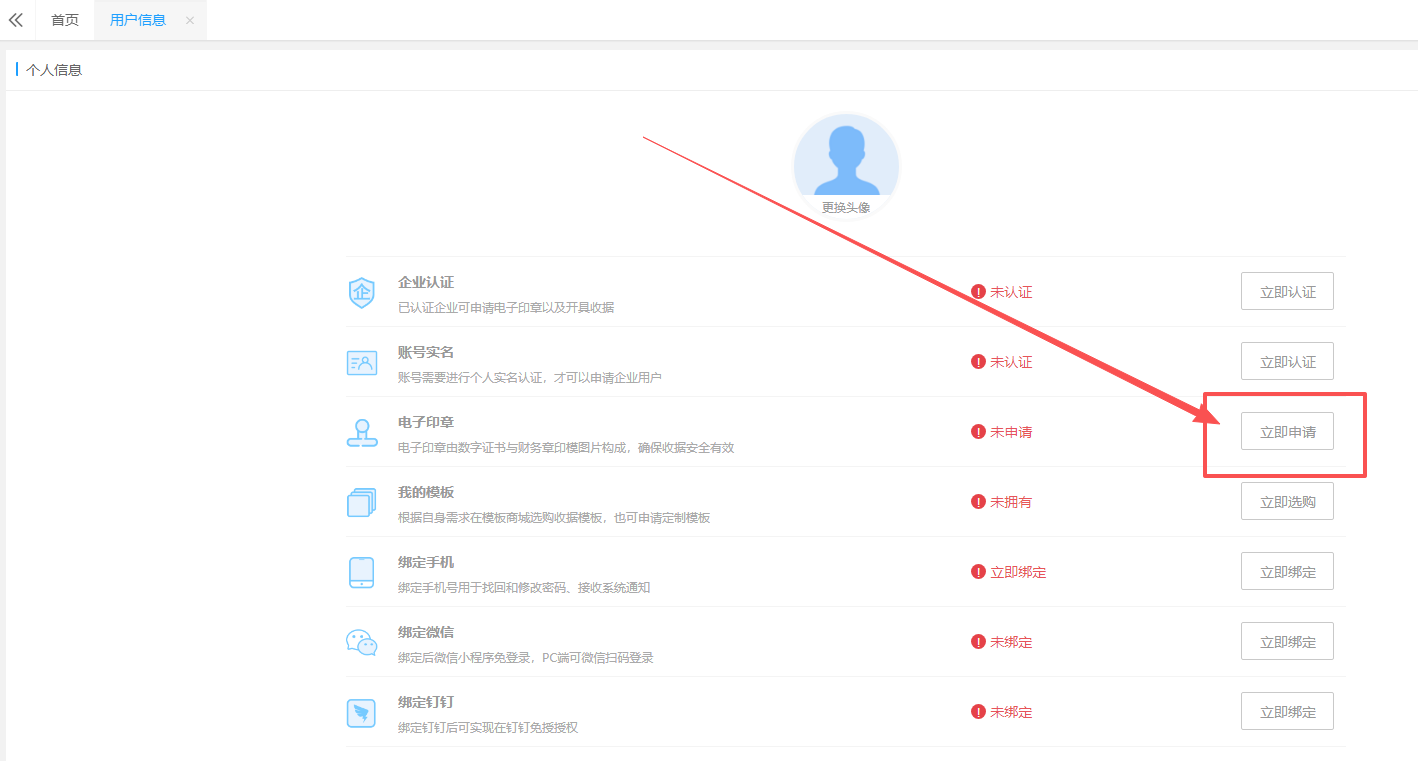The width and height of the screenshot is (1418, 761).
Task: Select the 用户信息 tab
Action: click(138, 20)
